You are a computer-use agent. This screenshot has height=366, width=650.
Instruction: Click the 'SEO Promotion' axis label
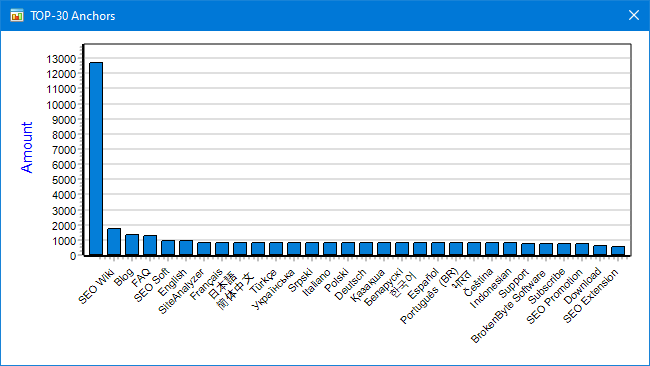click(x=555, y=297)
